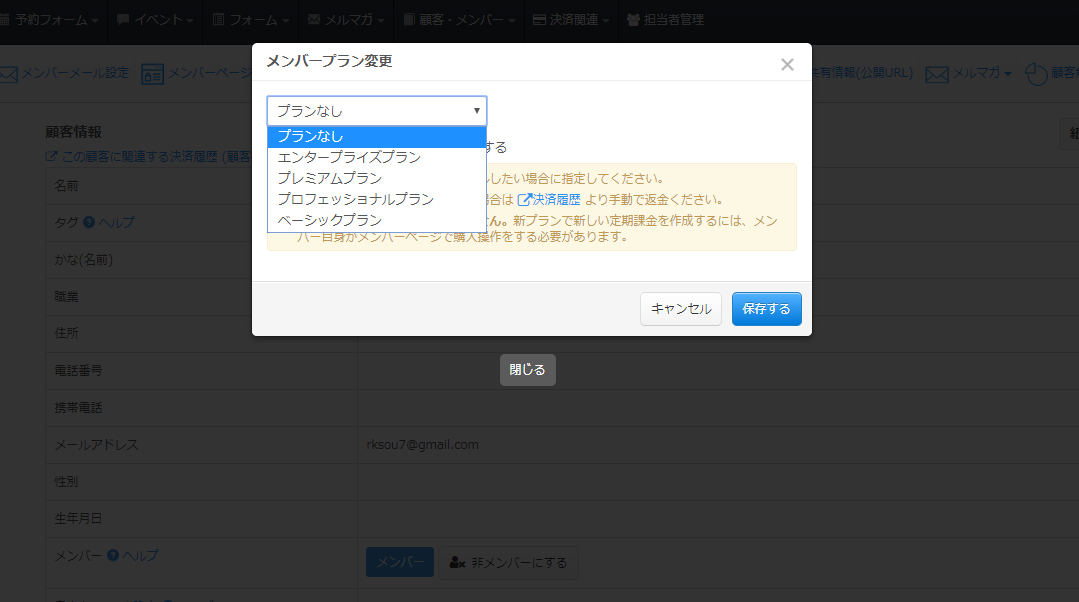
Task: Click the 非メンバーにする button
Action: click(508, 563)
